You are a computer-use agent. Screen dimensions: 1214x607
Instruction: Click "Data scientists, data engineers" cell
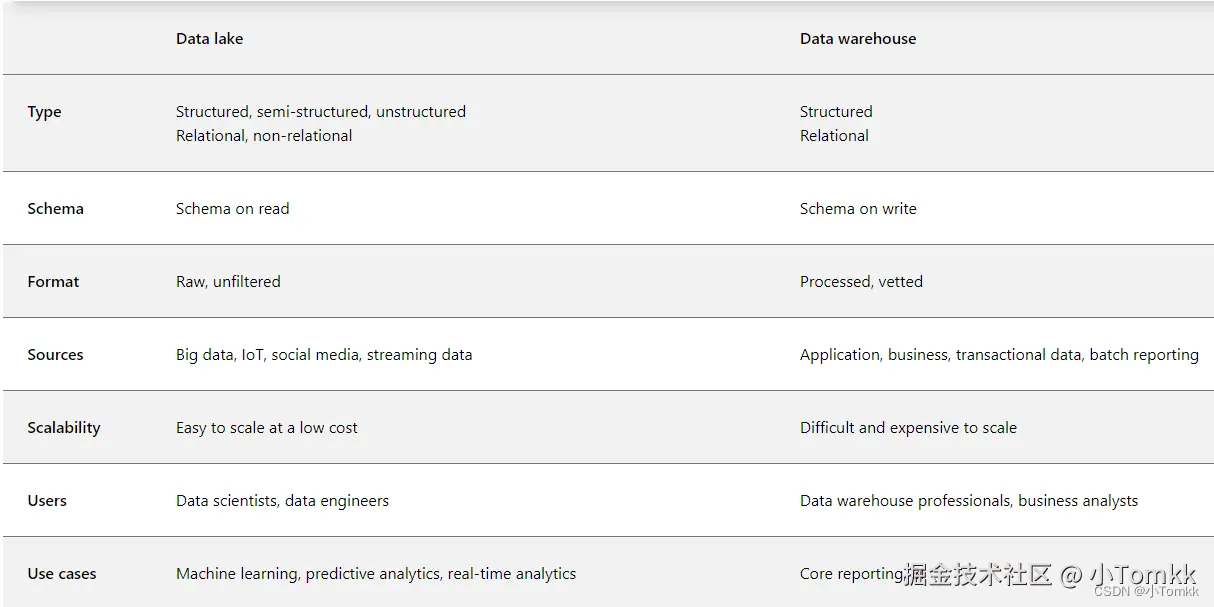coord(282,501)
